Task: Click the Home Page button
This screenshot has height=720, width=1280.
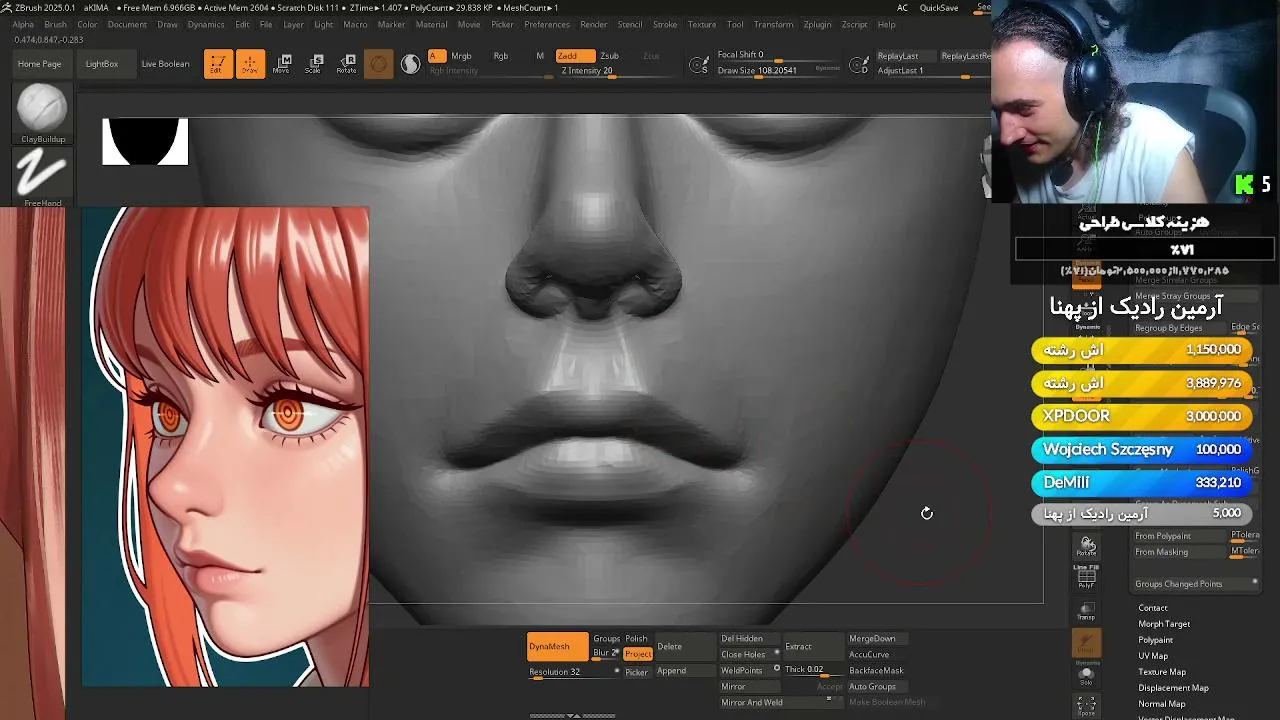Action: coord(40,64)
